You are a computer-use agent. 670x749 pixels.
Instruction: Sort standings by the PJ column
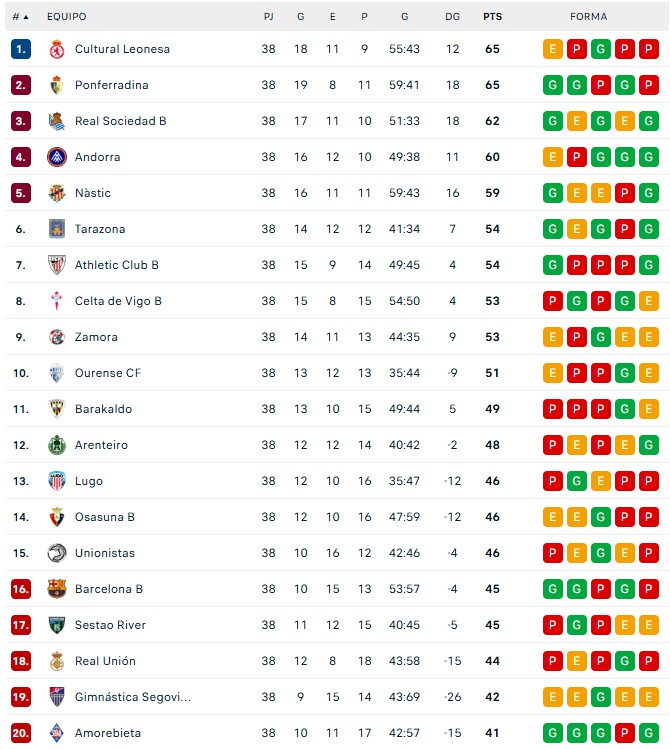268,17
